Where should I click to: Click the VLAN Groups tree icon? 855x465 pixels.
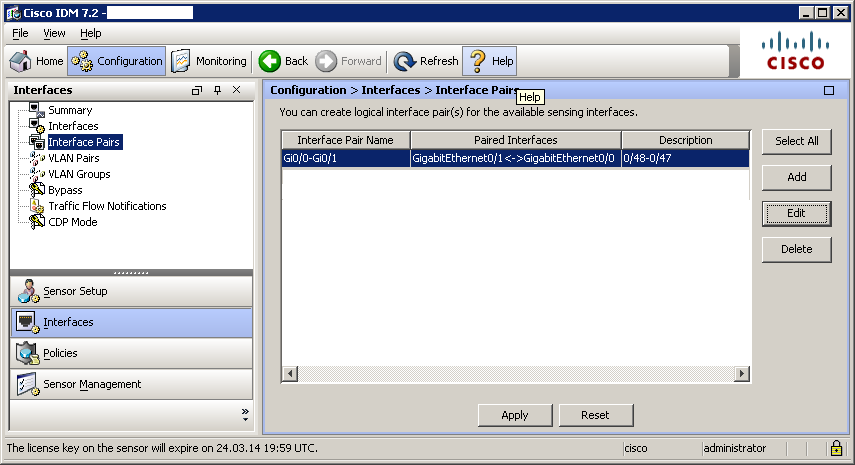point(37,174)
